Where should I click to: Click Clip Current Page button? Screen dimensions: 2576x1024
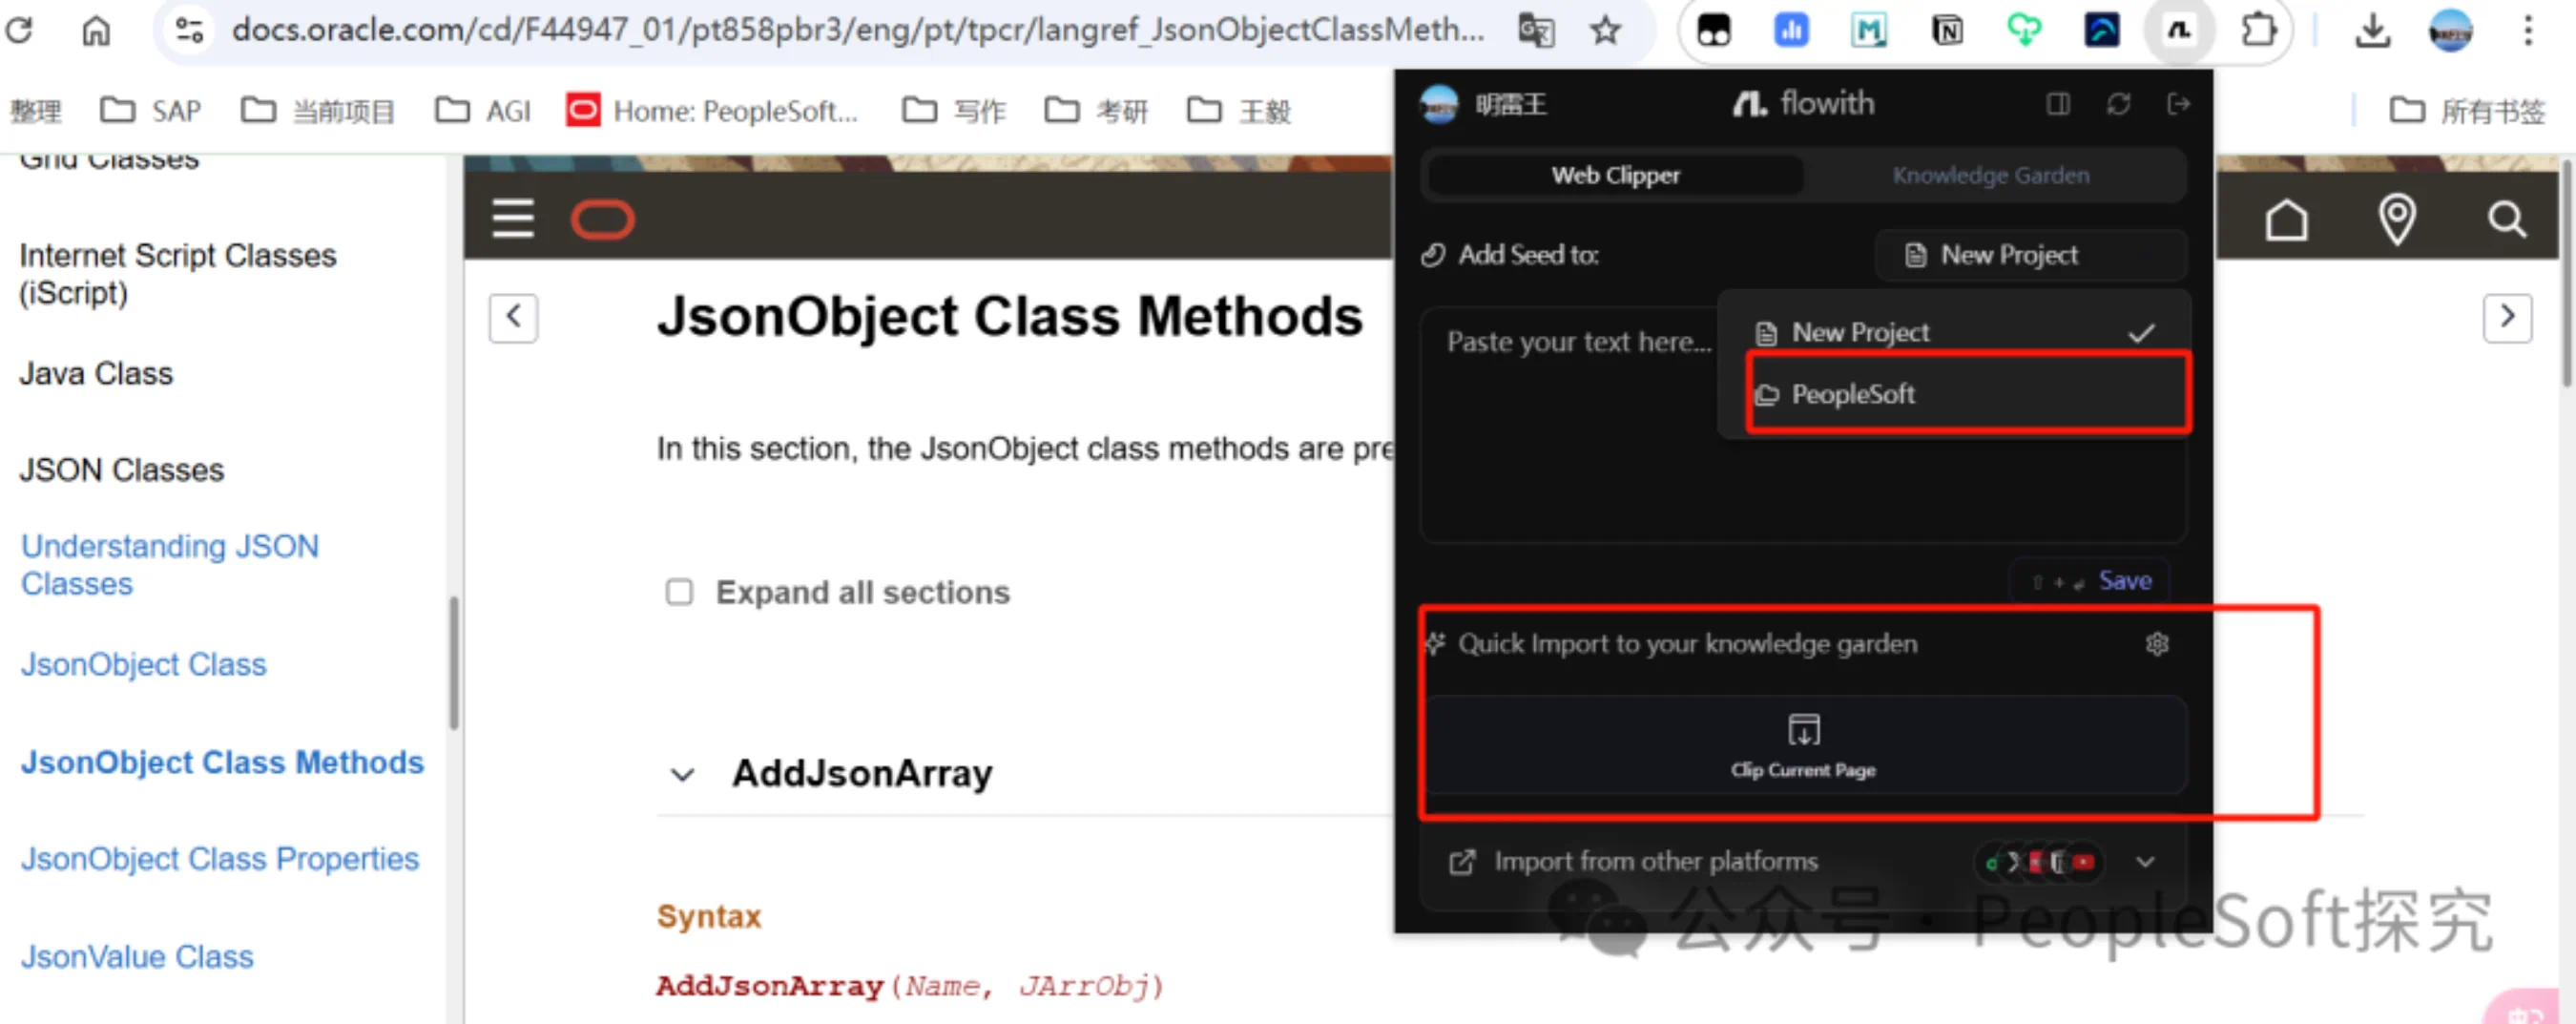click(1803, 745)
